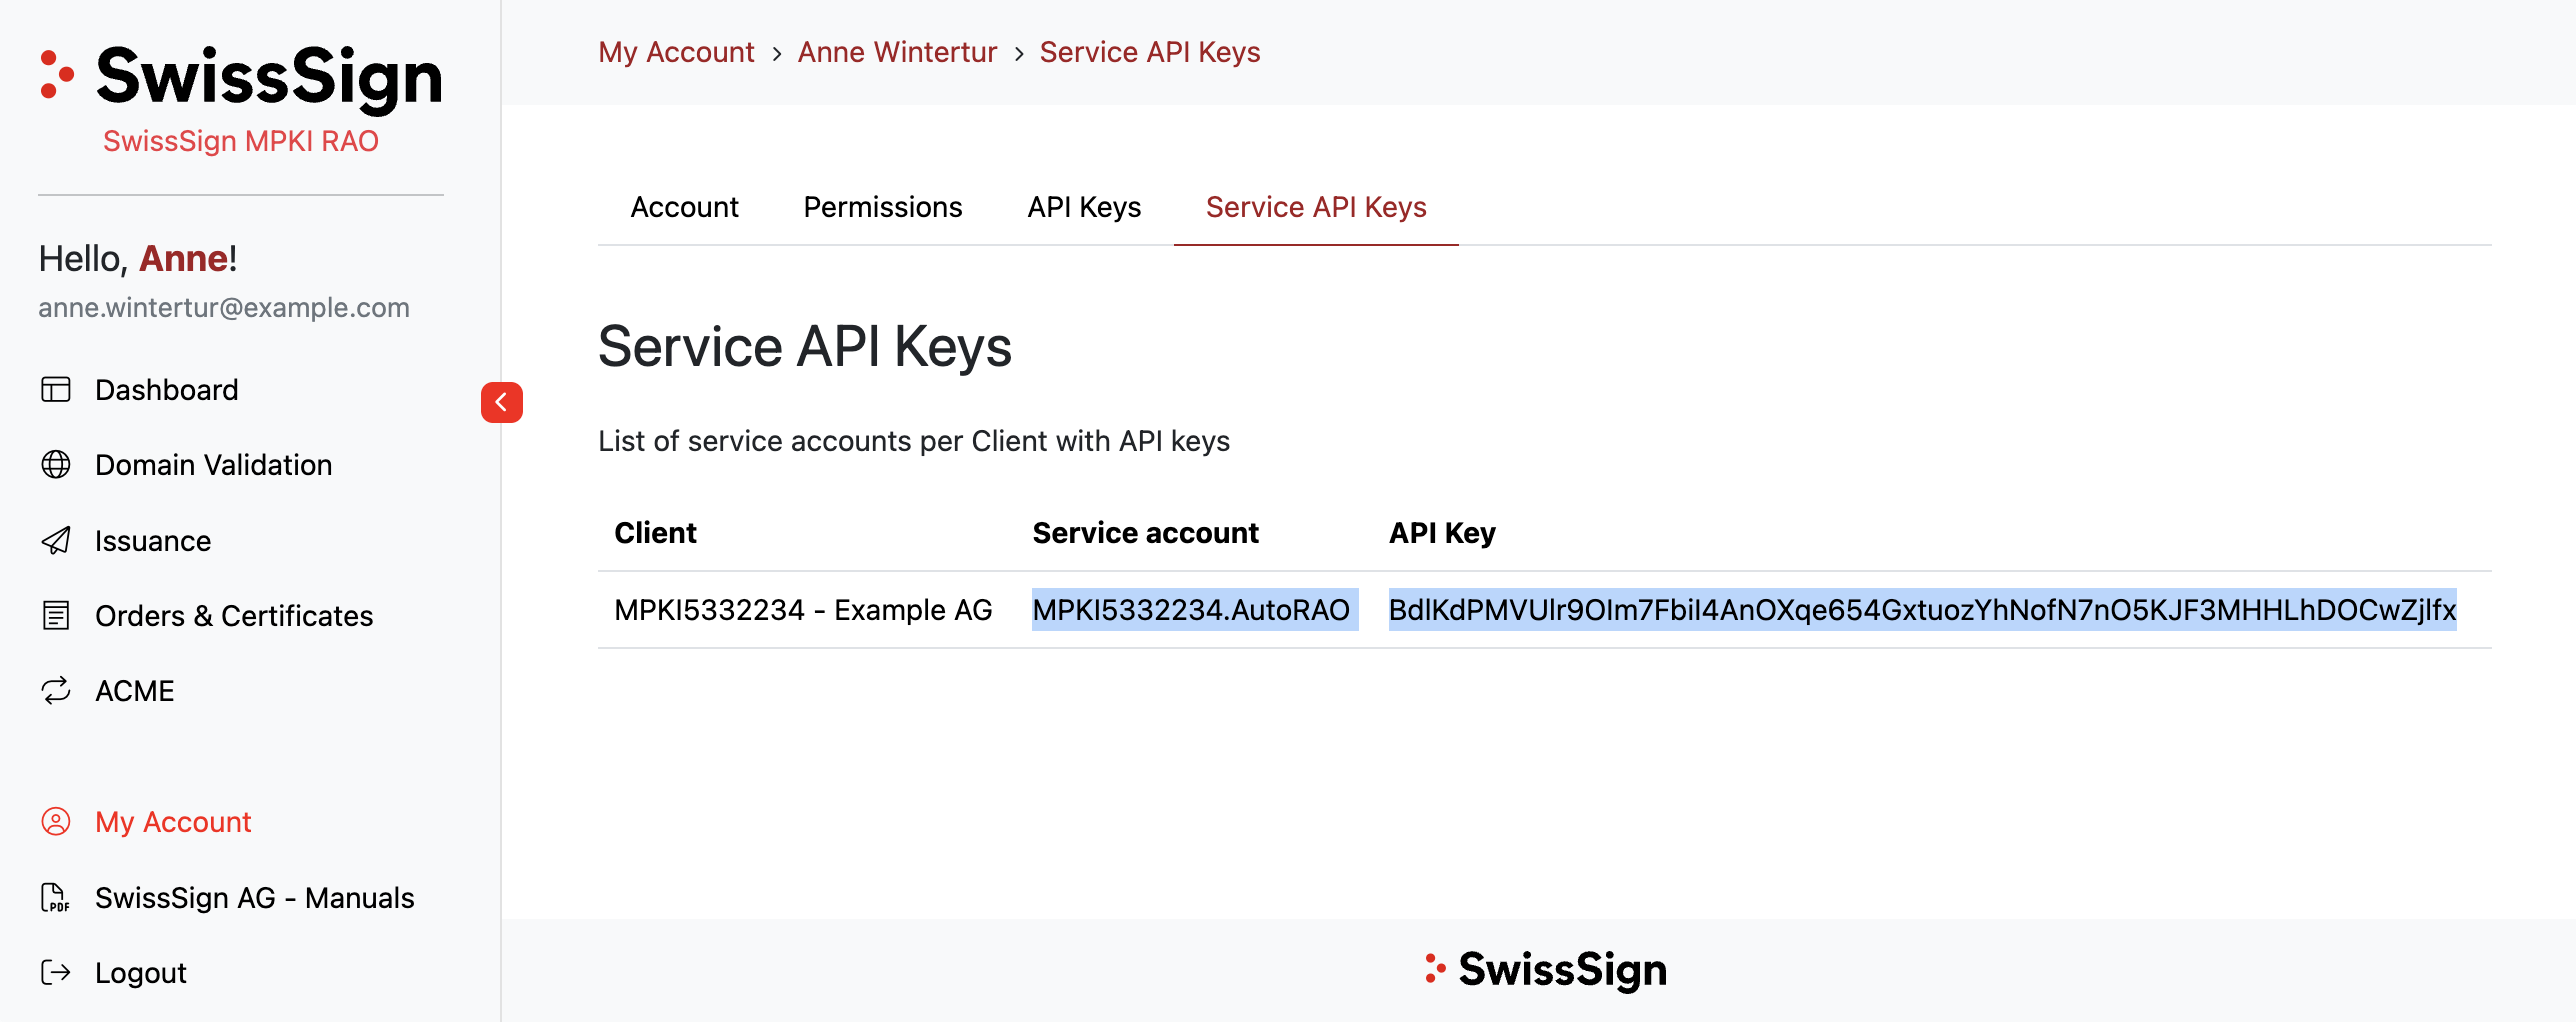
Task: Click the highlighted API key value
Action: (x=1922, y=609)
